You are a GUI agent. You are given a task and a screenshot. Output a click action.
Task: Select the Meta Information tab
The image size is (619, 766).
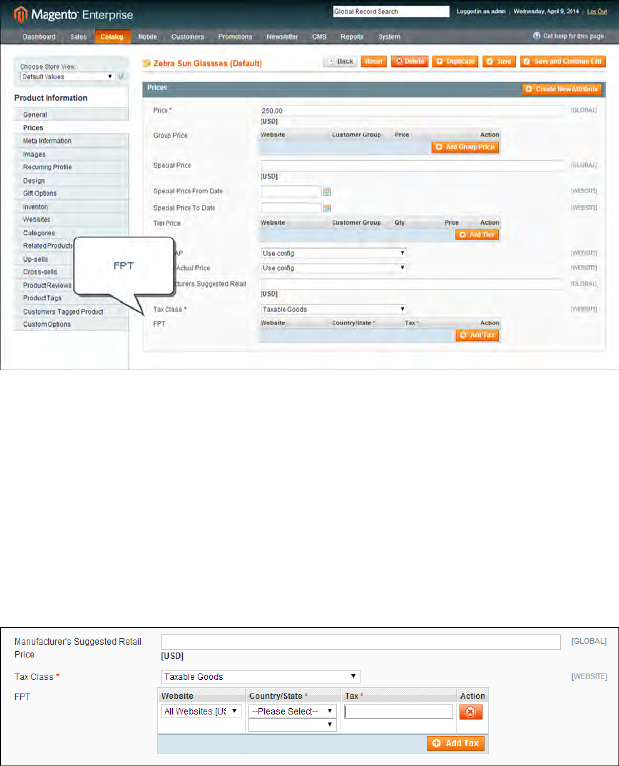tap(71, 141)
